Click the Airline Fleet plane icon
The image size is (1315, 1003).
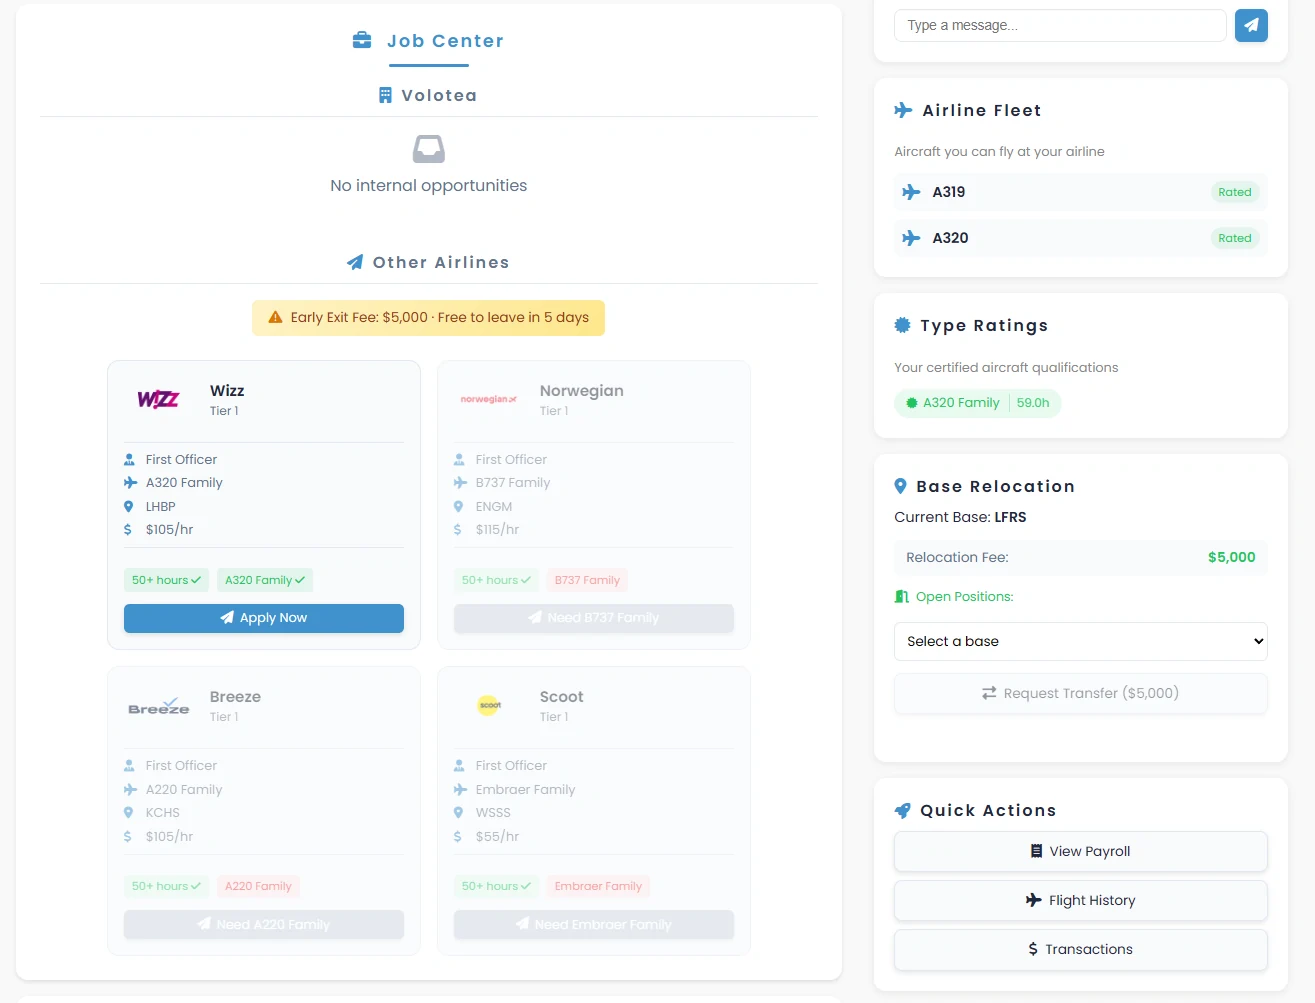tap(903, 110)
